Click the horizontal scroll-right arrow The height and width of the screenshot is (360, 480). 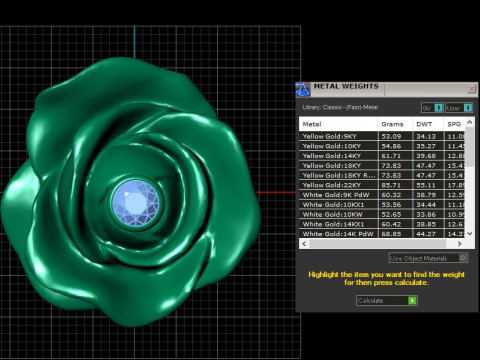(x=460, y=244)
